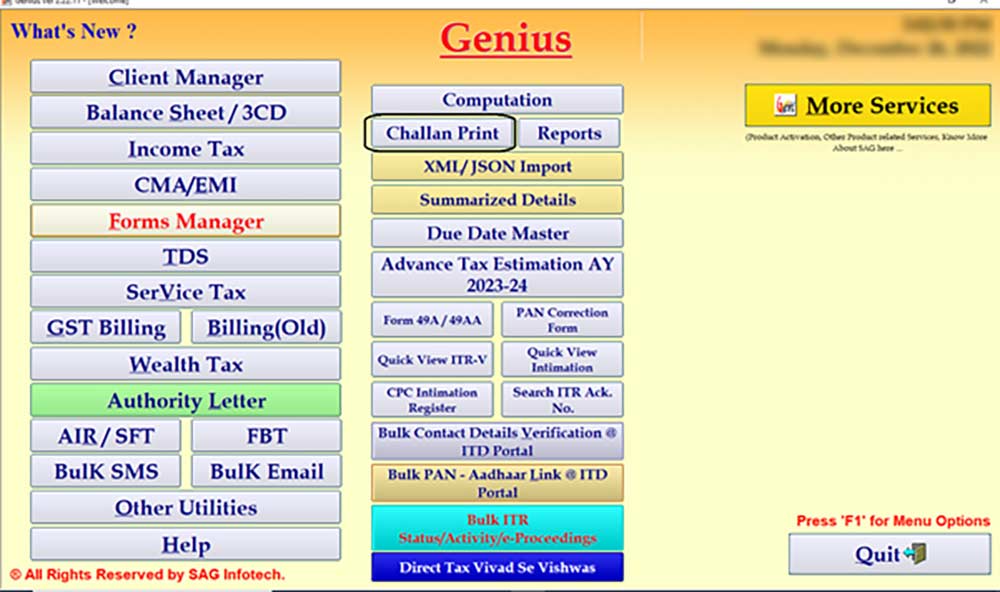Open the TDS module
The image size is (1000, 592).
pyautogui.click(x=185, y=256)
